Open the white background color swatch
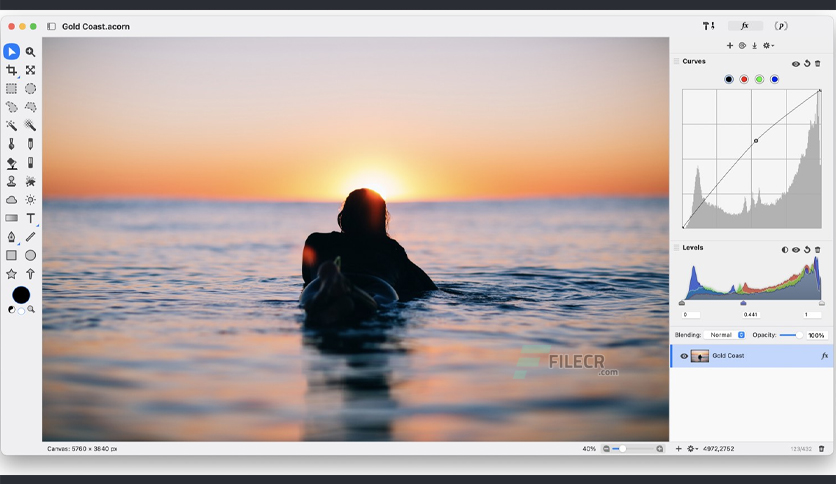The image size is (836, 484). pos(21,311)
